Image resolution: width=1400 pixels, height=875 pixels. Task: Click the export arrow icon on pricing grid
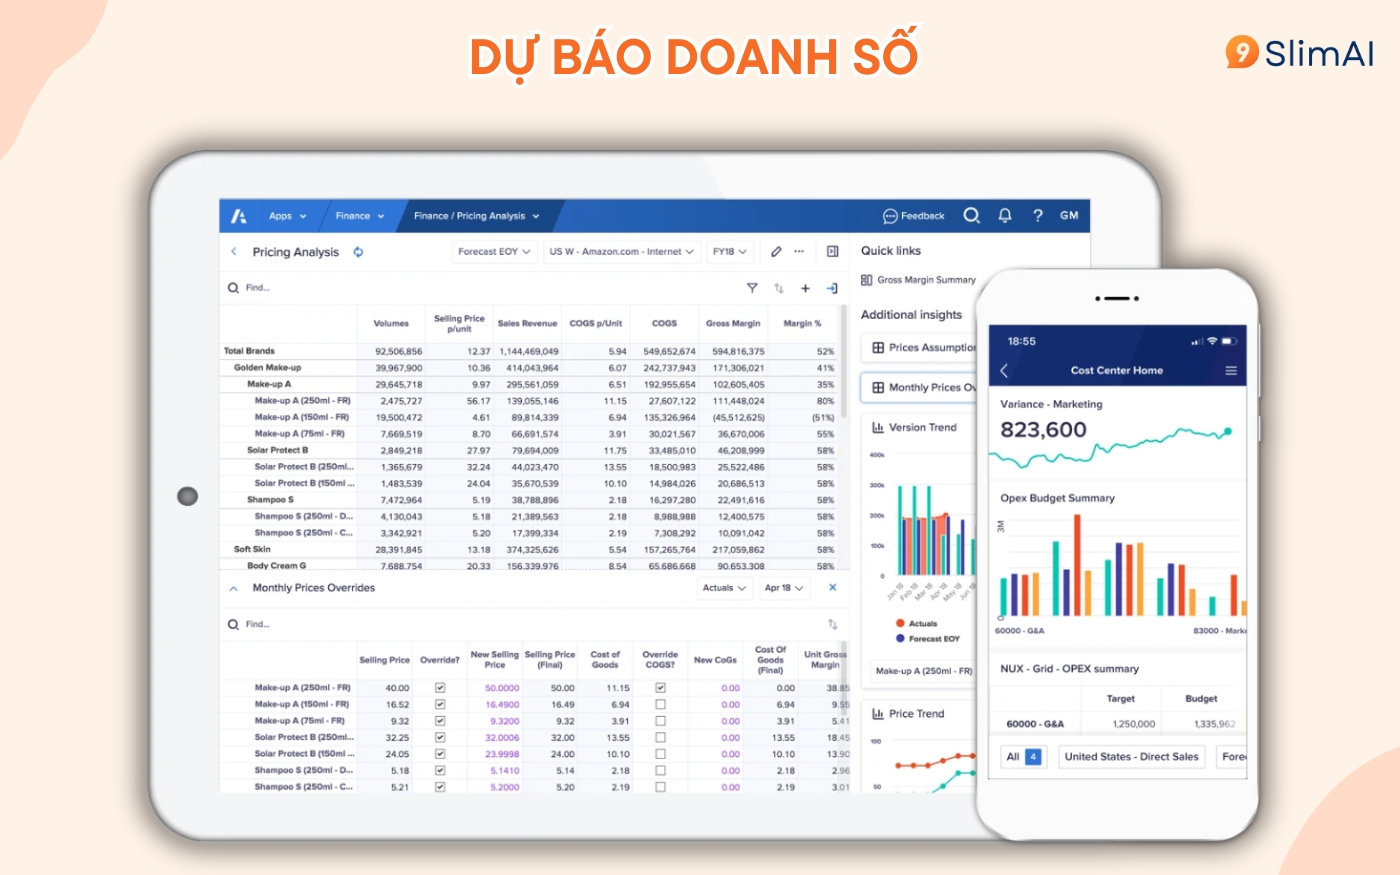(x=832, y=288)
